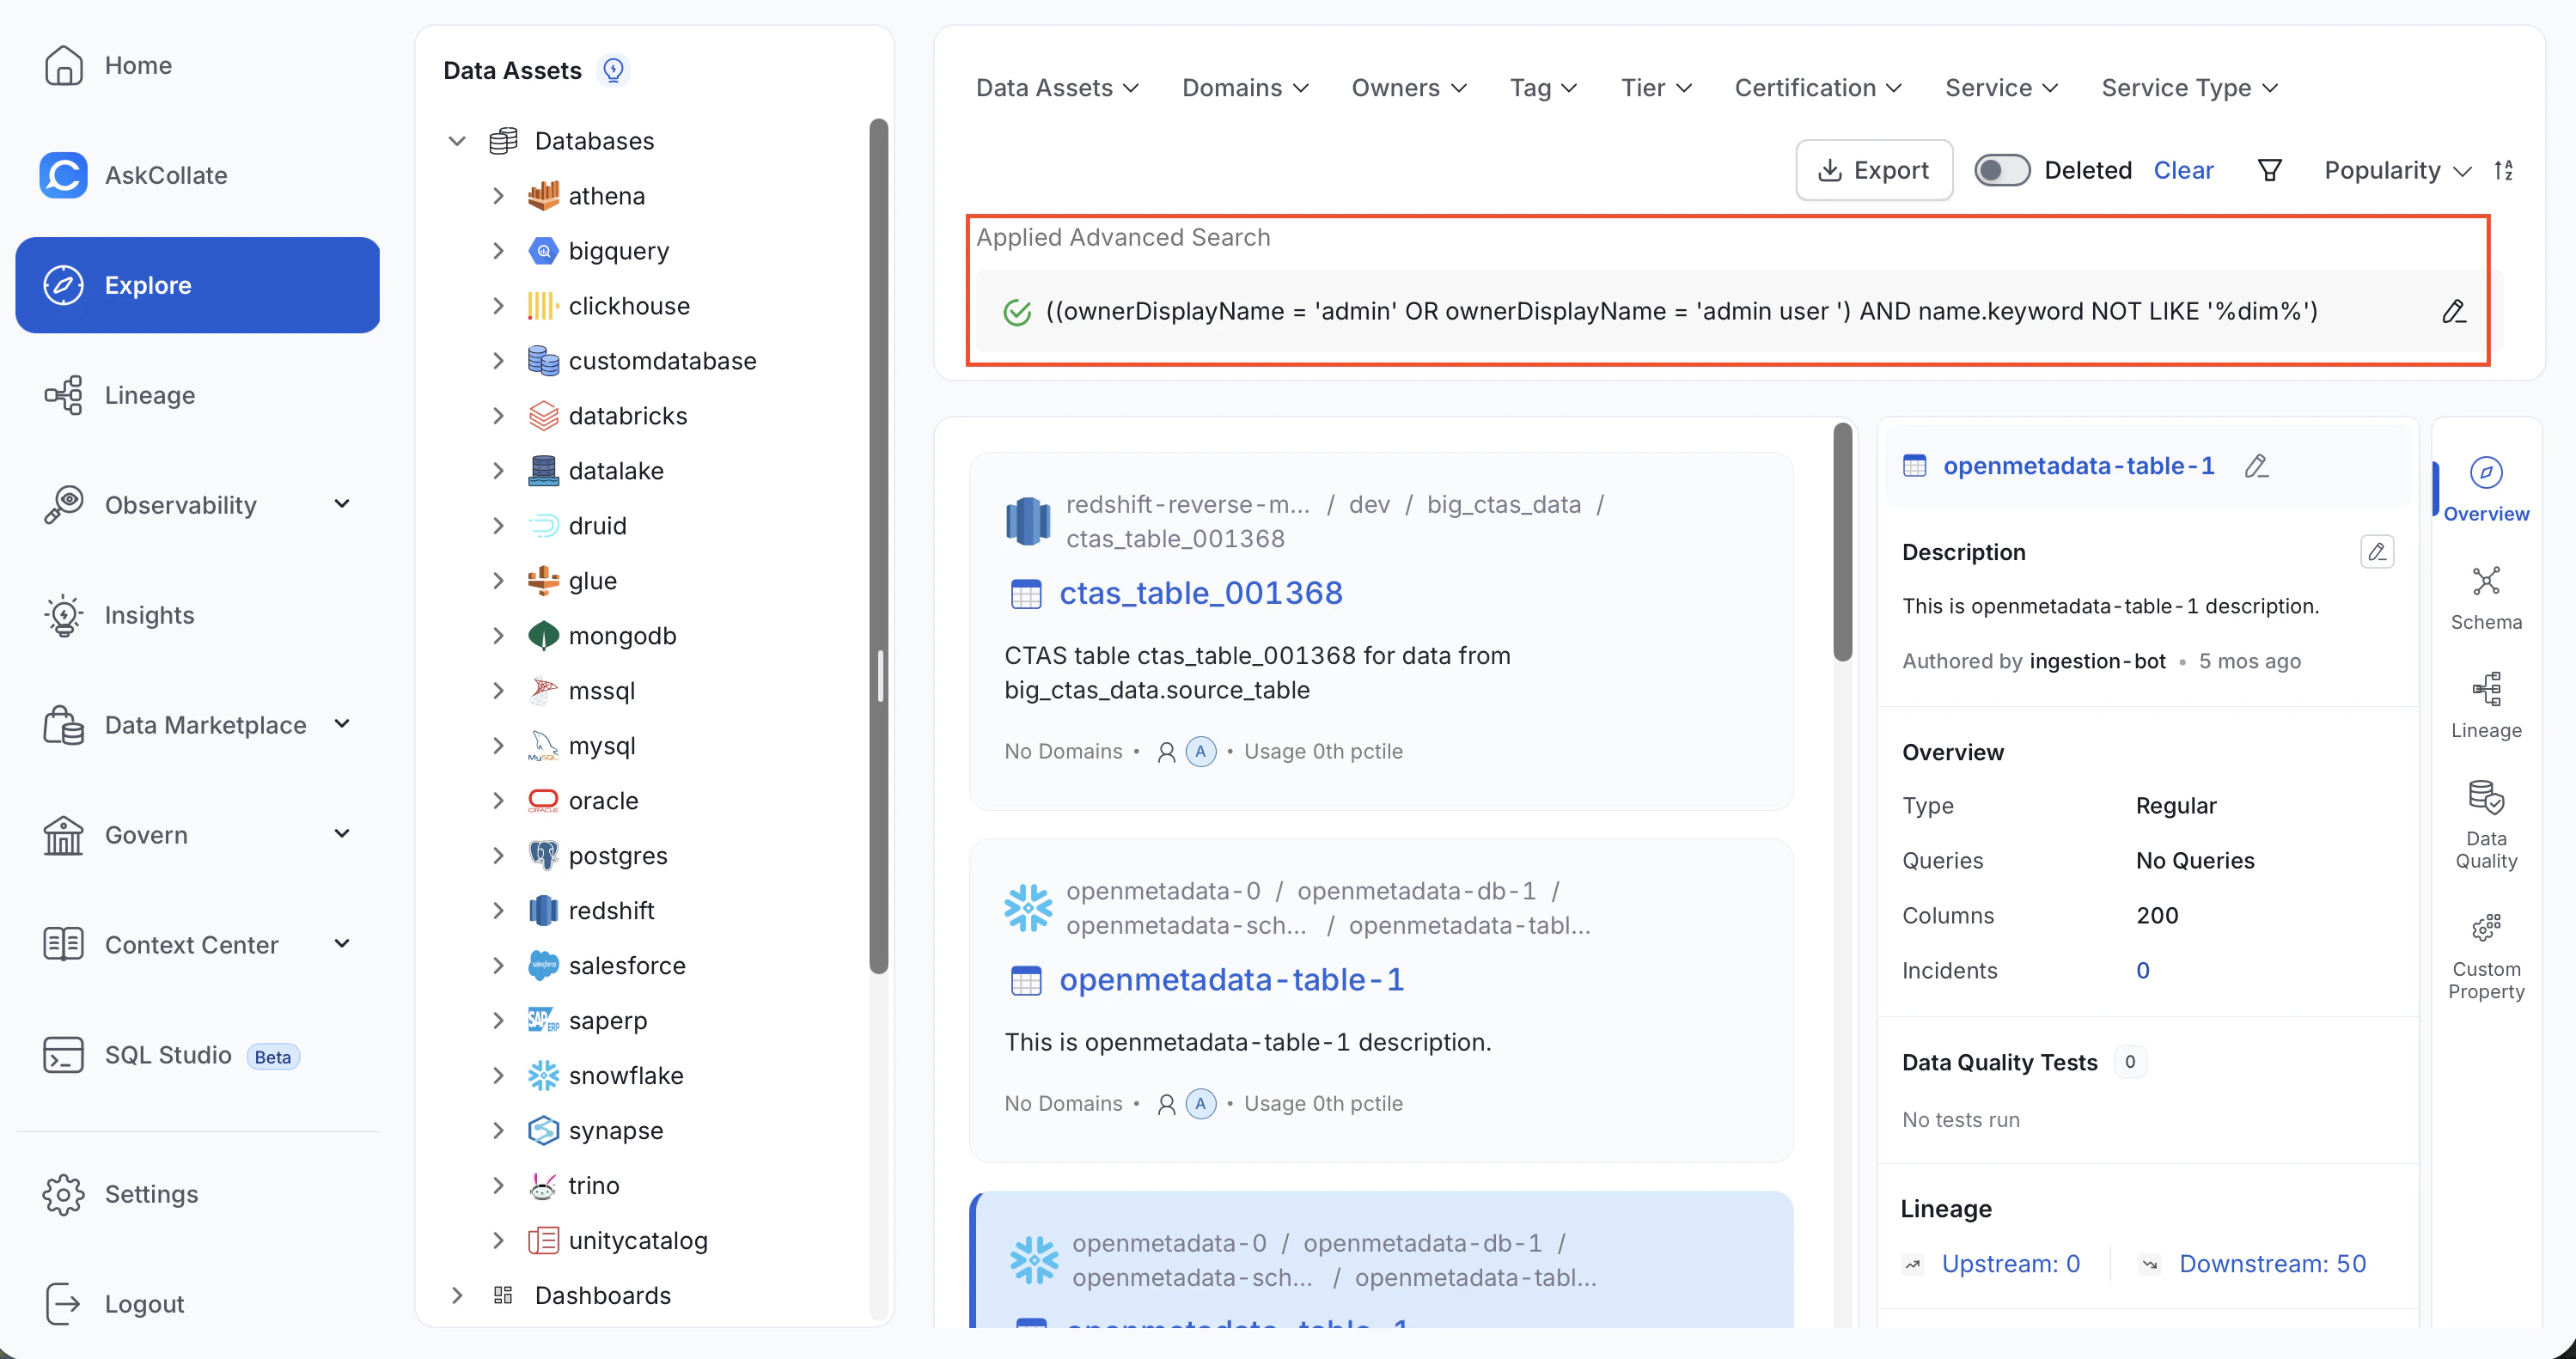Screen dimensions: 2576x1359
Task: Click snowflake service icon in tree
Action: [543, 1076]
